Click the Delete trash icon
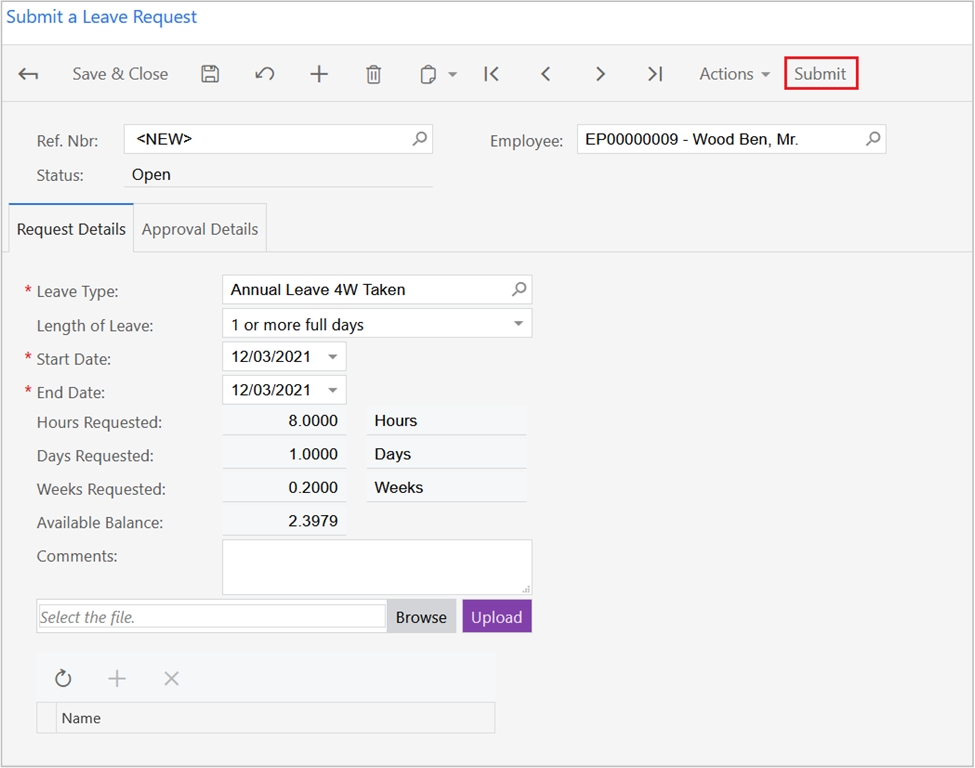The image size is (975, 768). coord(373,74)
